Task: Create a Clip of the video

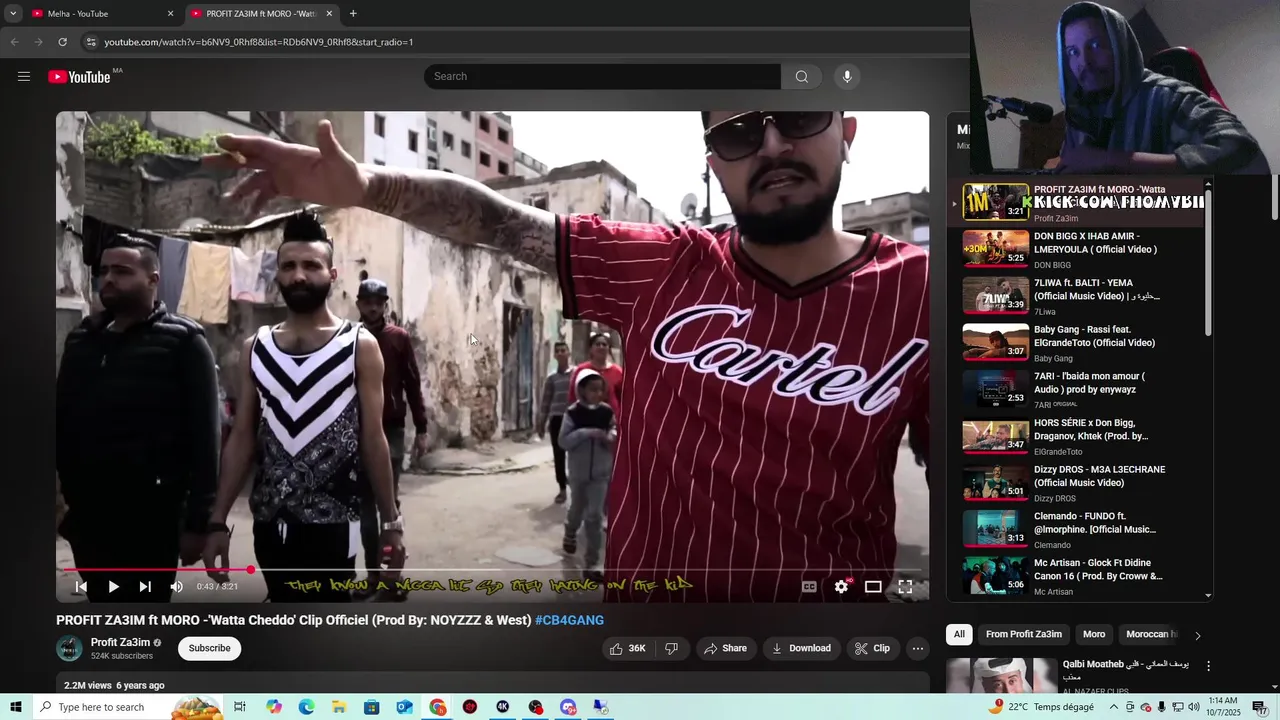Action: pyautogui.click(x=872, y=648)
